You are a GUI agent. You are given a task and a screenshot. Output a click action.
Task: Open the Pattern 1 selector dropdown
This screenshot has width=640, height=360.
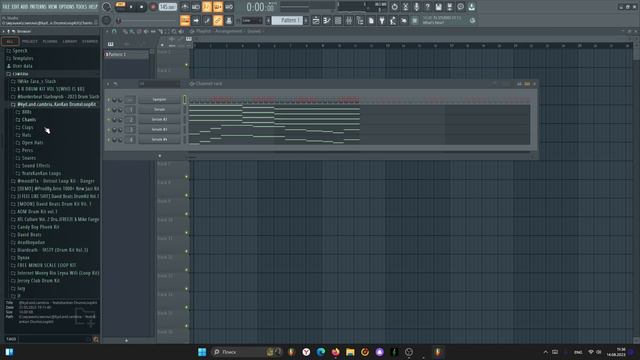287,20
